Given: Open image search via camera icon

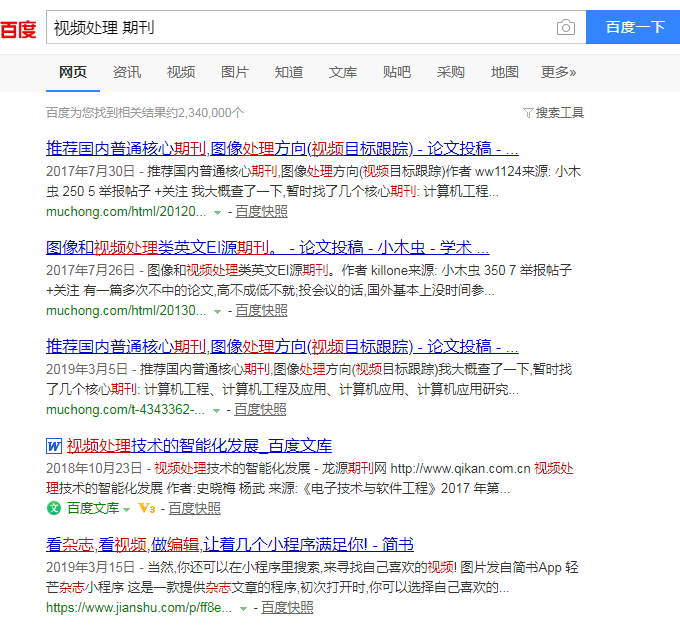Looking at the screenshot, I should pos(566,27).
